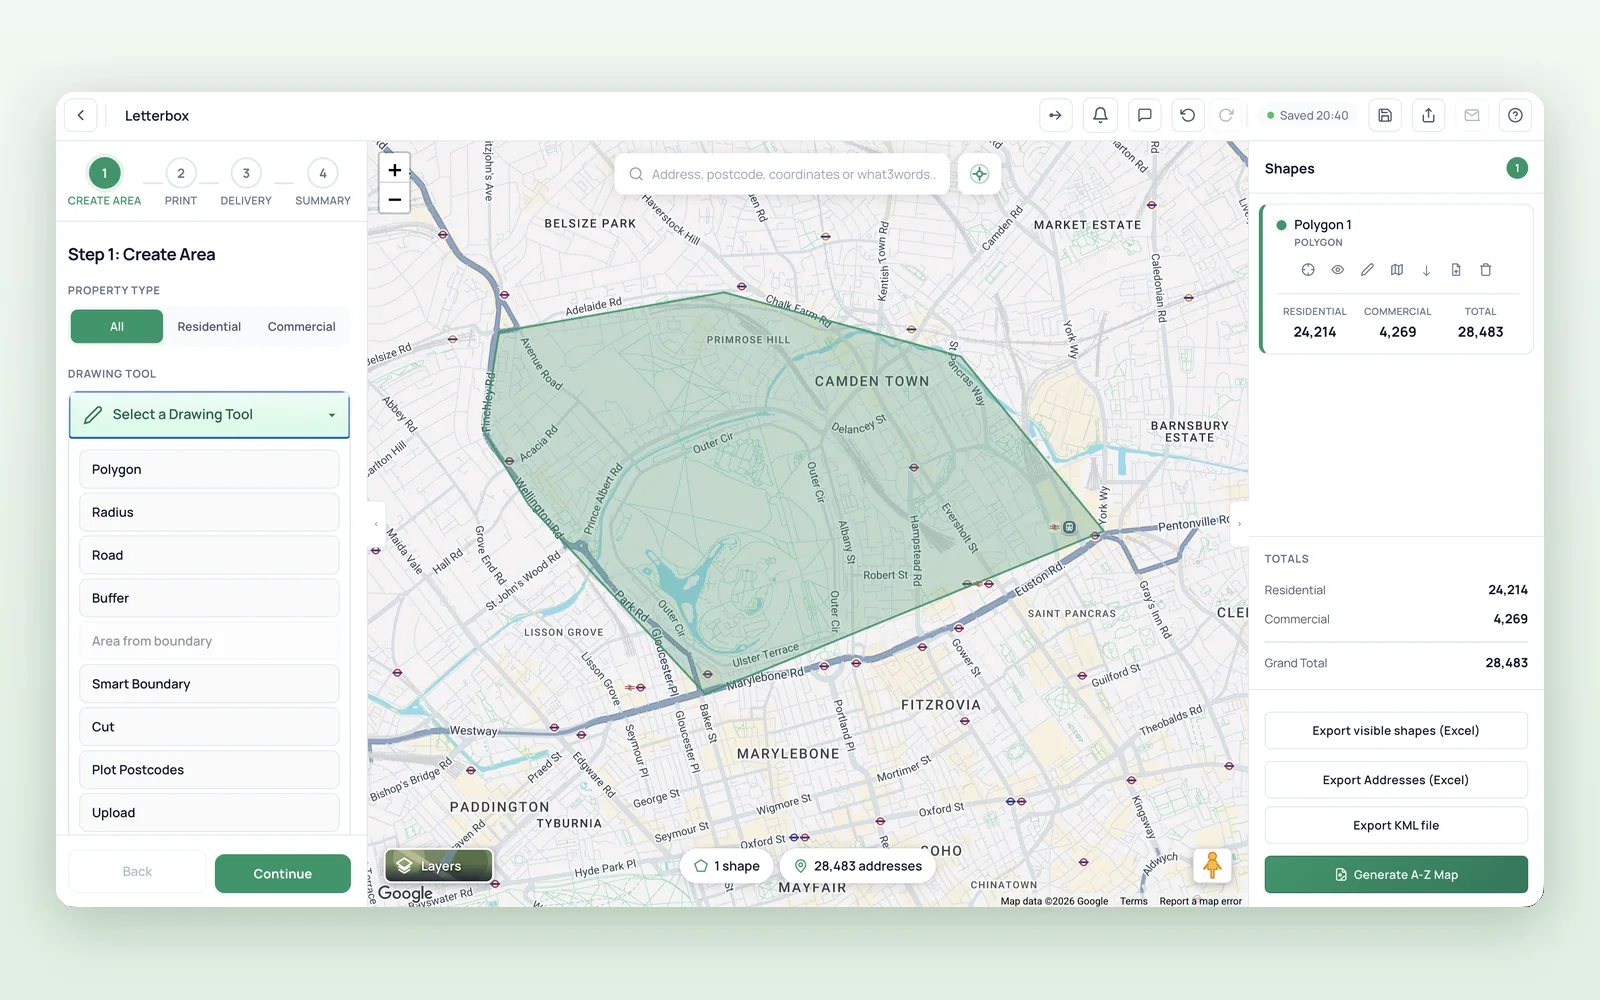Viewport: 1600px width, 1000px height.
Task: Open the notifications bell
Action: 1100,115
